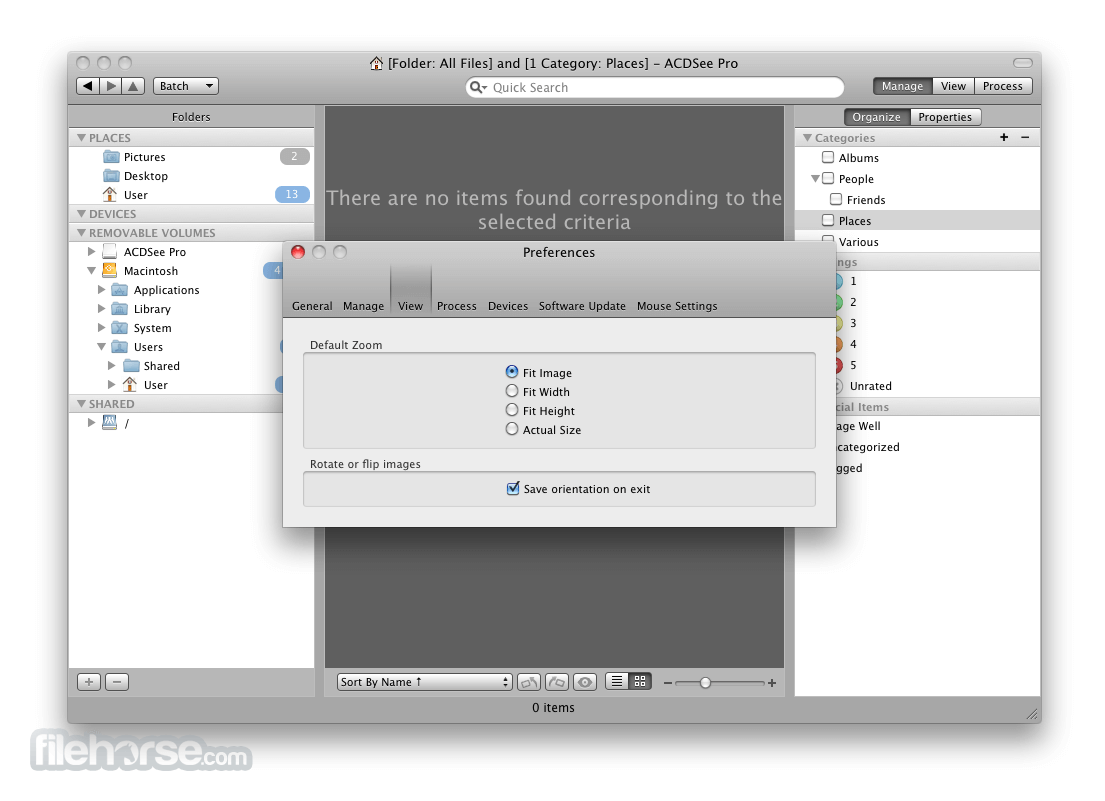1105x801 pixels.
Task: Click the ACDSee Pro volume icon
Action: tap(109, 252)
